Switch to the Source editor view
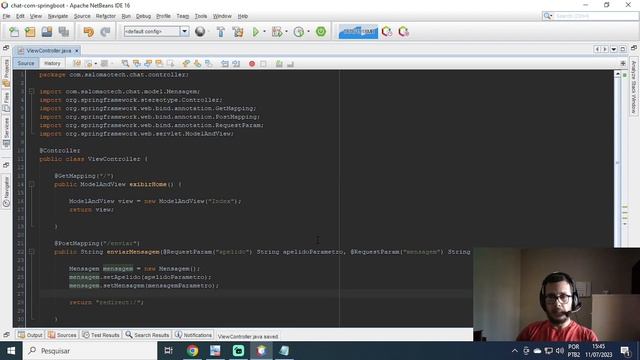 tap(26, 63)
